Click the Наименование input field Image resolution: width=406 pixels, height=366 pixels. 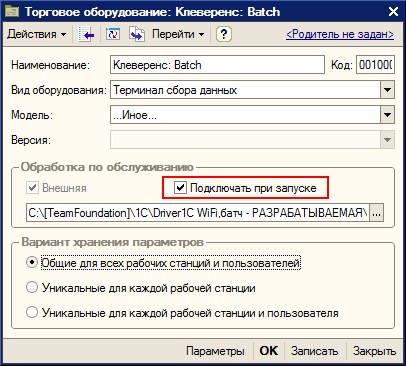pos(217,65)
